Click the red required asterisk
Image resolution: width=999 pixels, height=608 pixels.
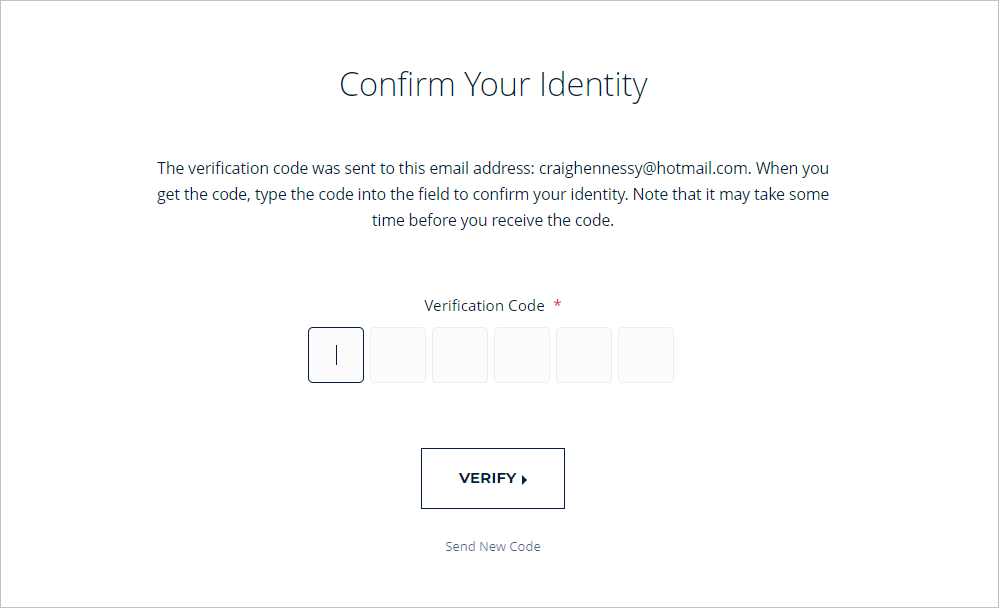click(x=557, y=305)
